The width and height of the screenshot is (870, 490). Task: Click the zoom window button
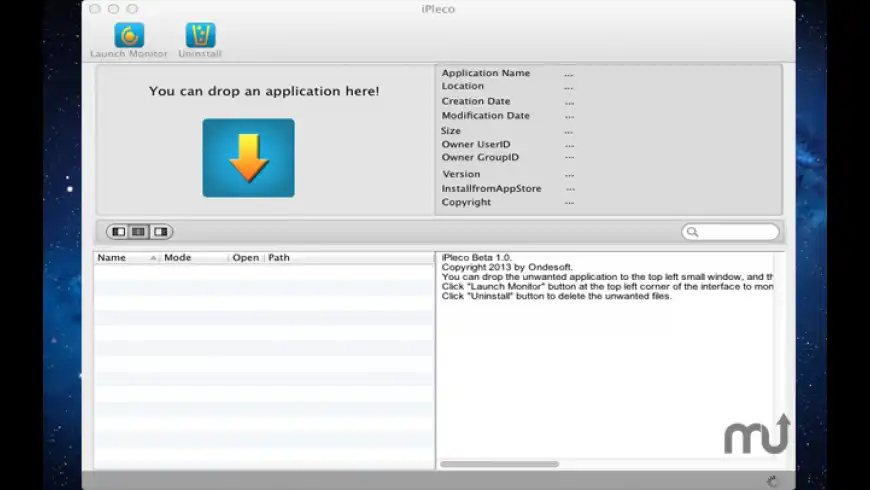(x=132, y=9)
